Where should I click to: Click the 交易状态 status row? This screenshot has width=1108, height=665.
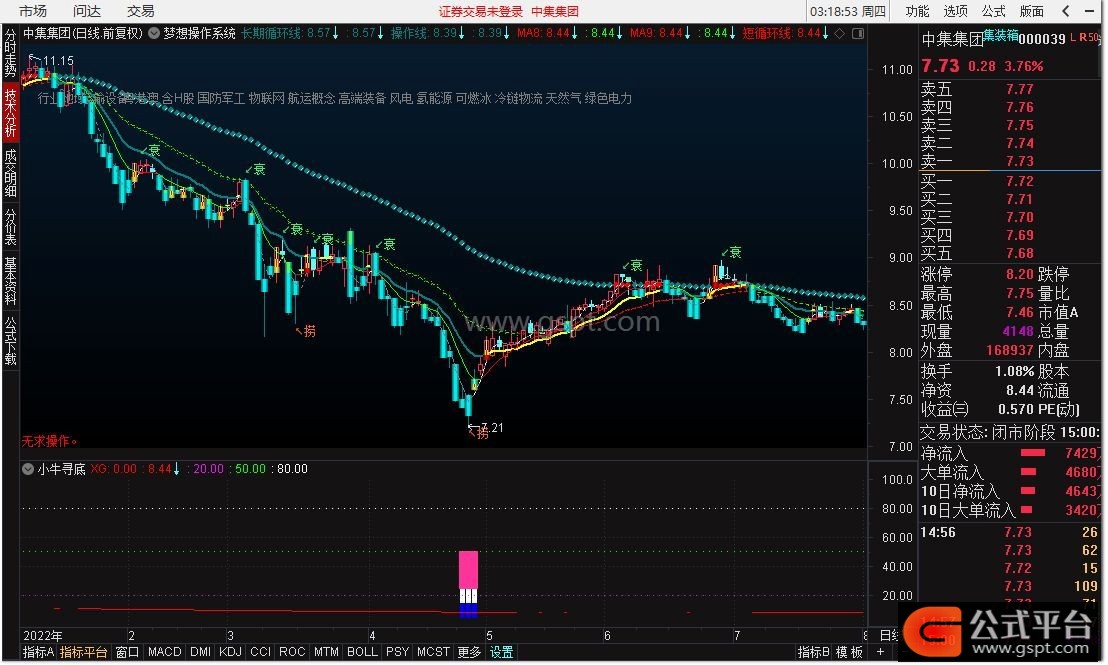1010,432
